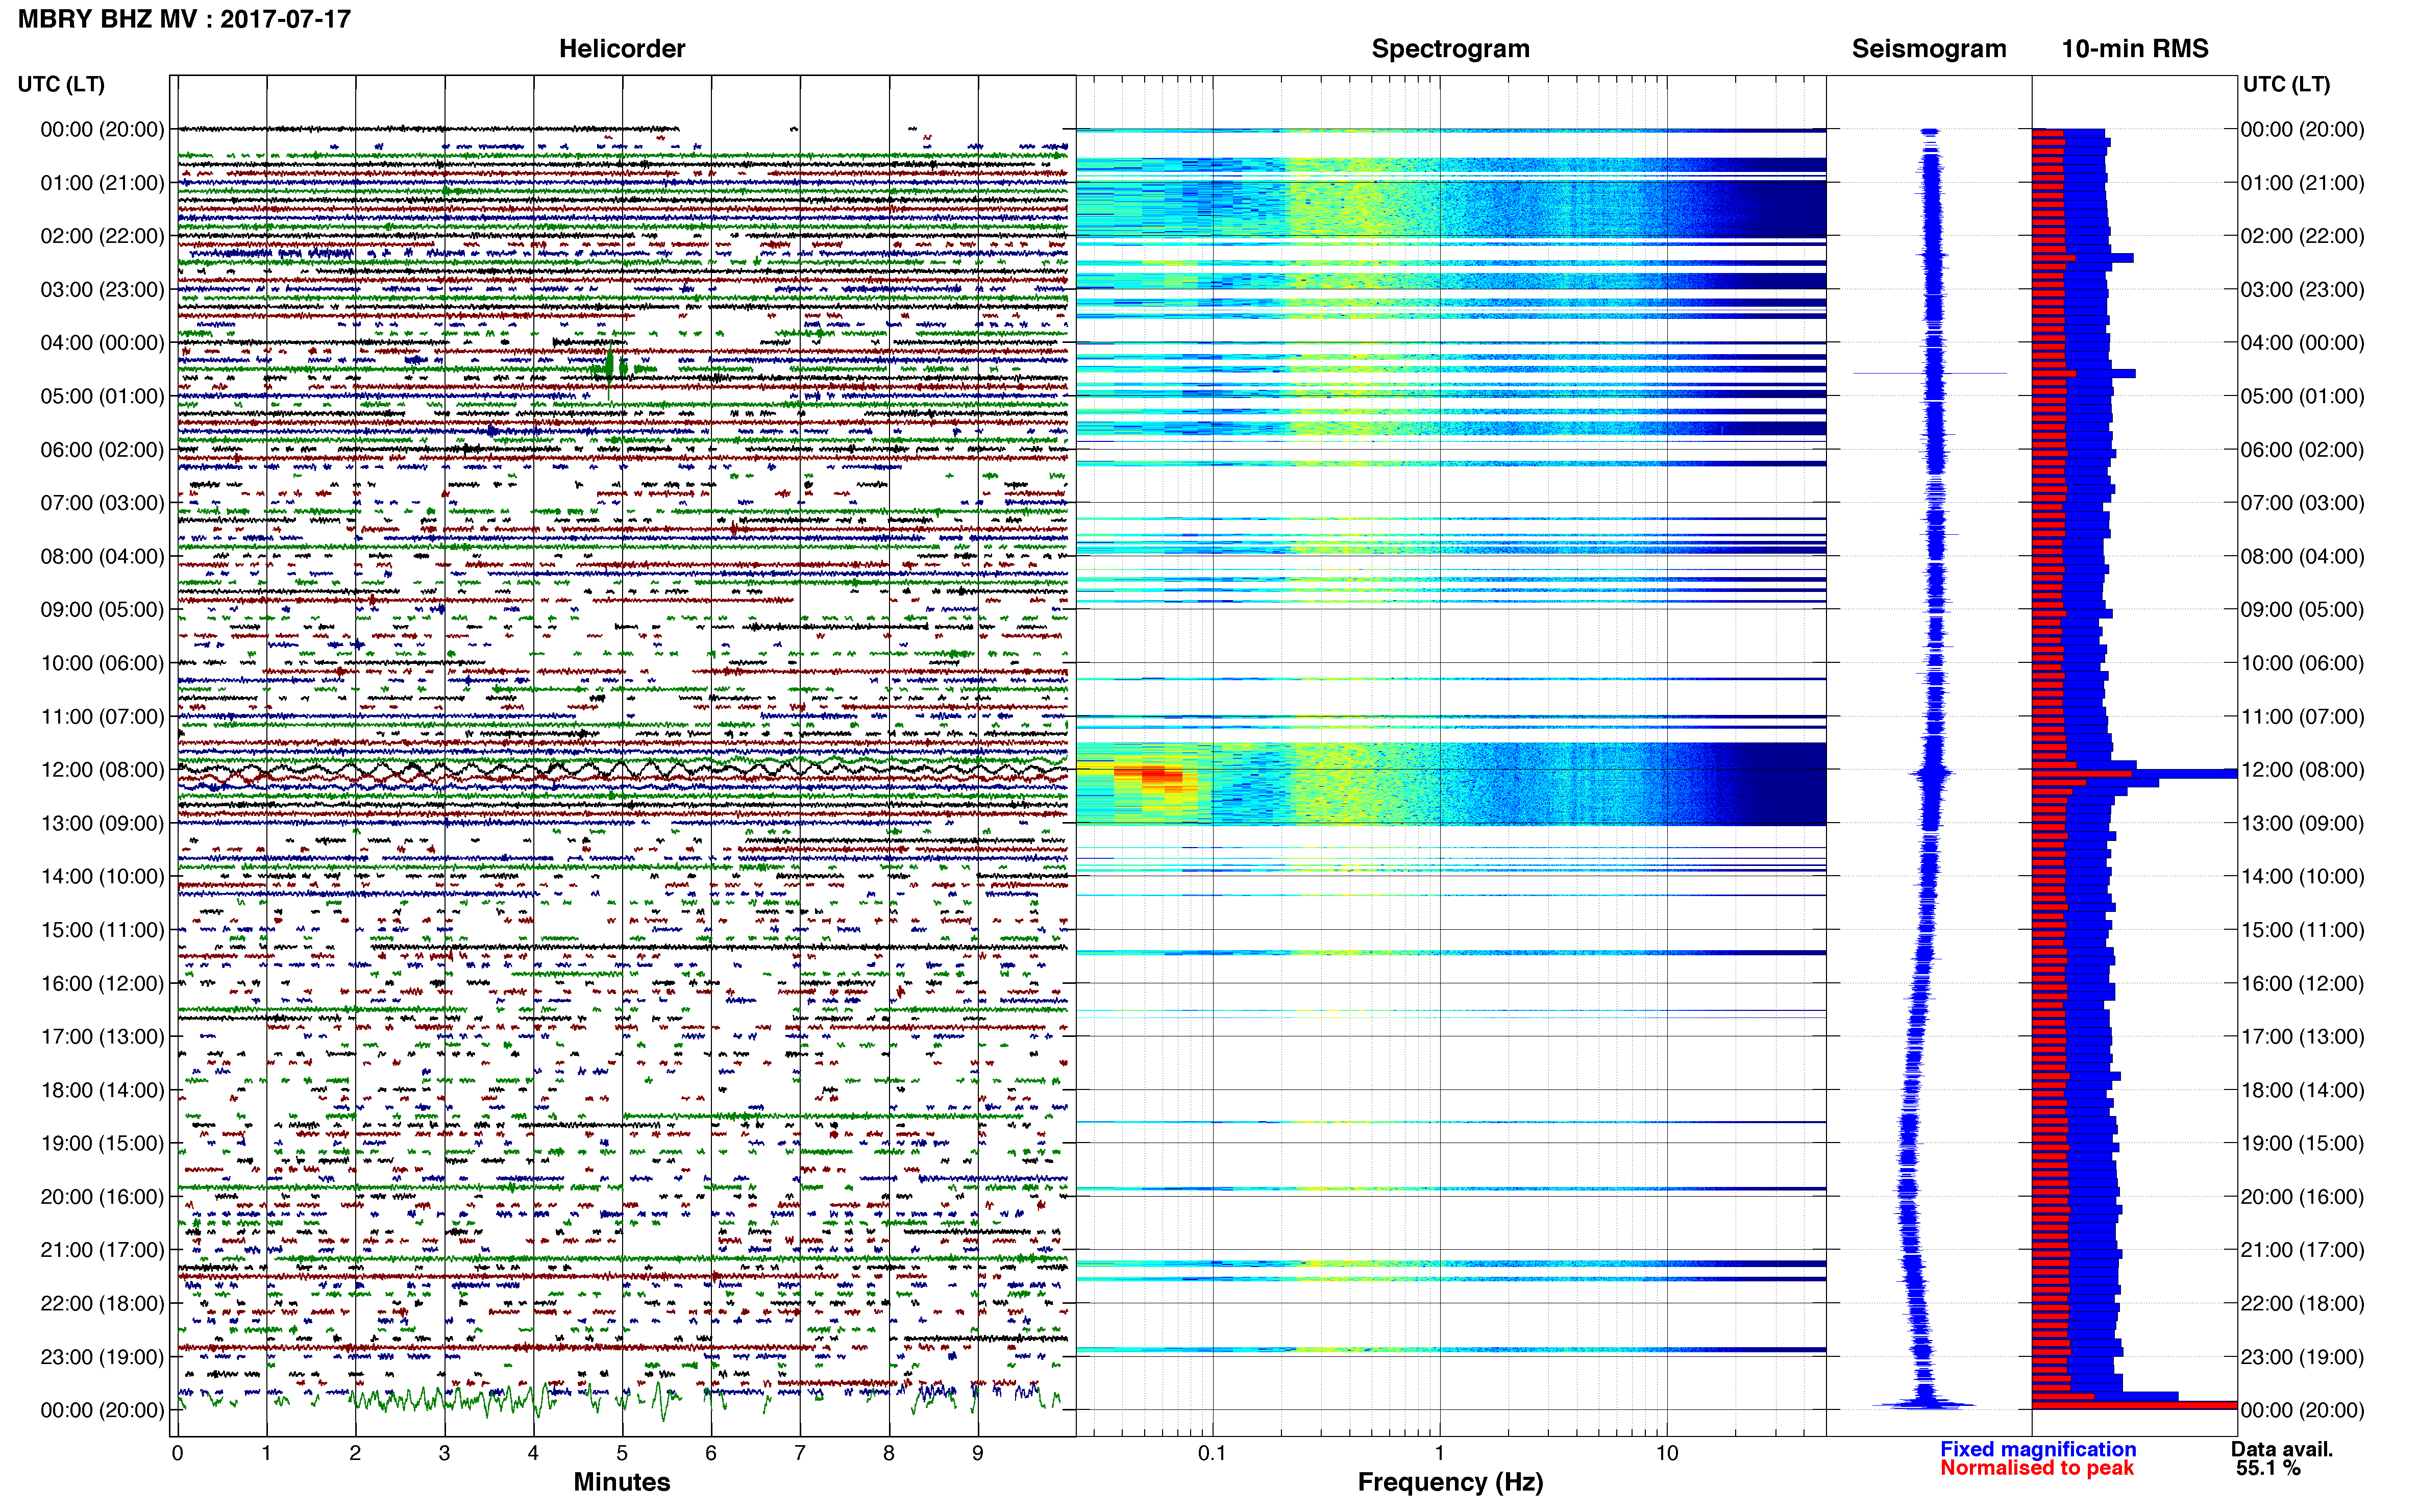Click the title 'MBRY BHZ MV : 2017-07-17'
This screenshot has width=2419, height=1512.
184,19
